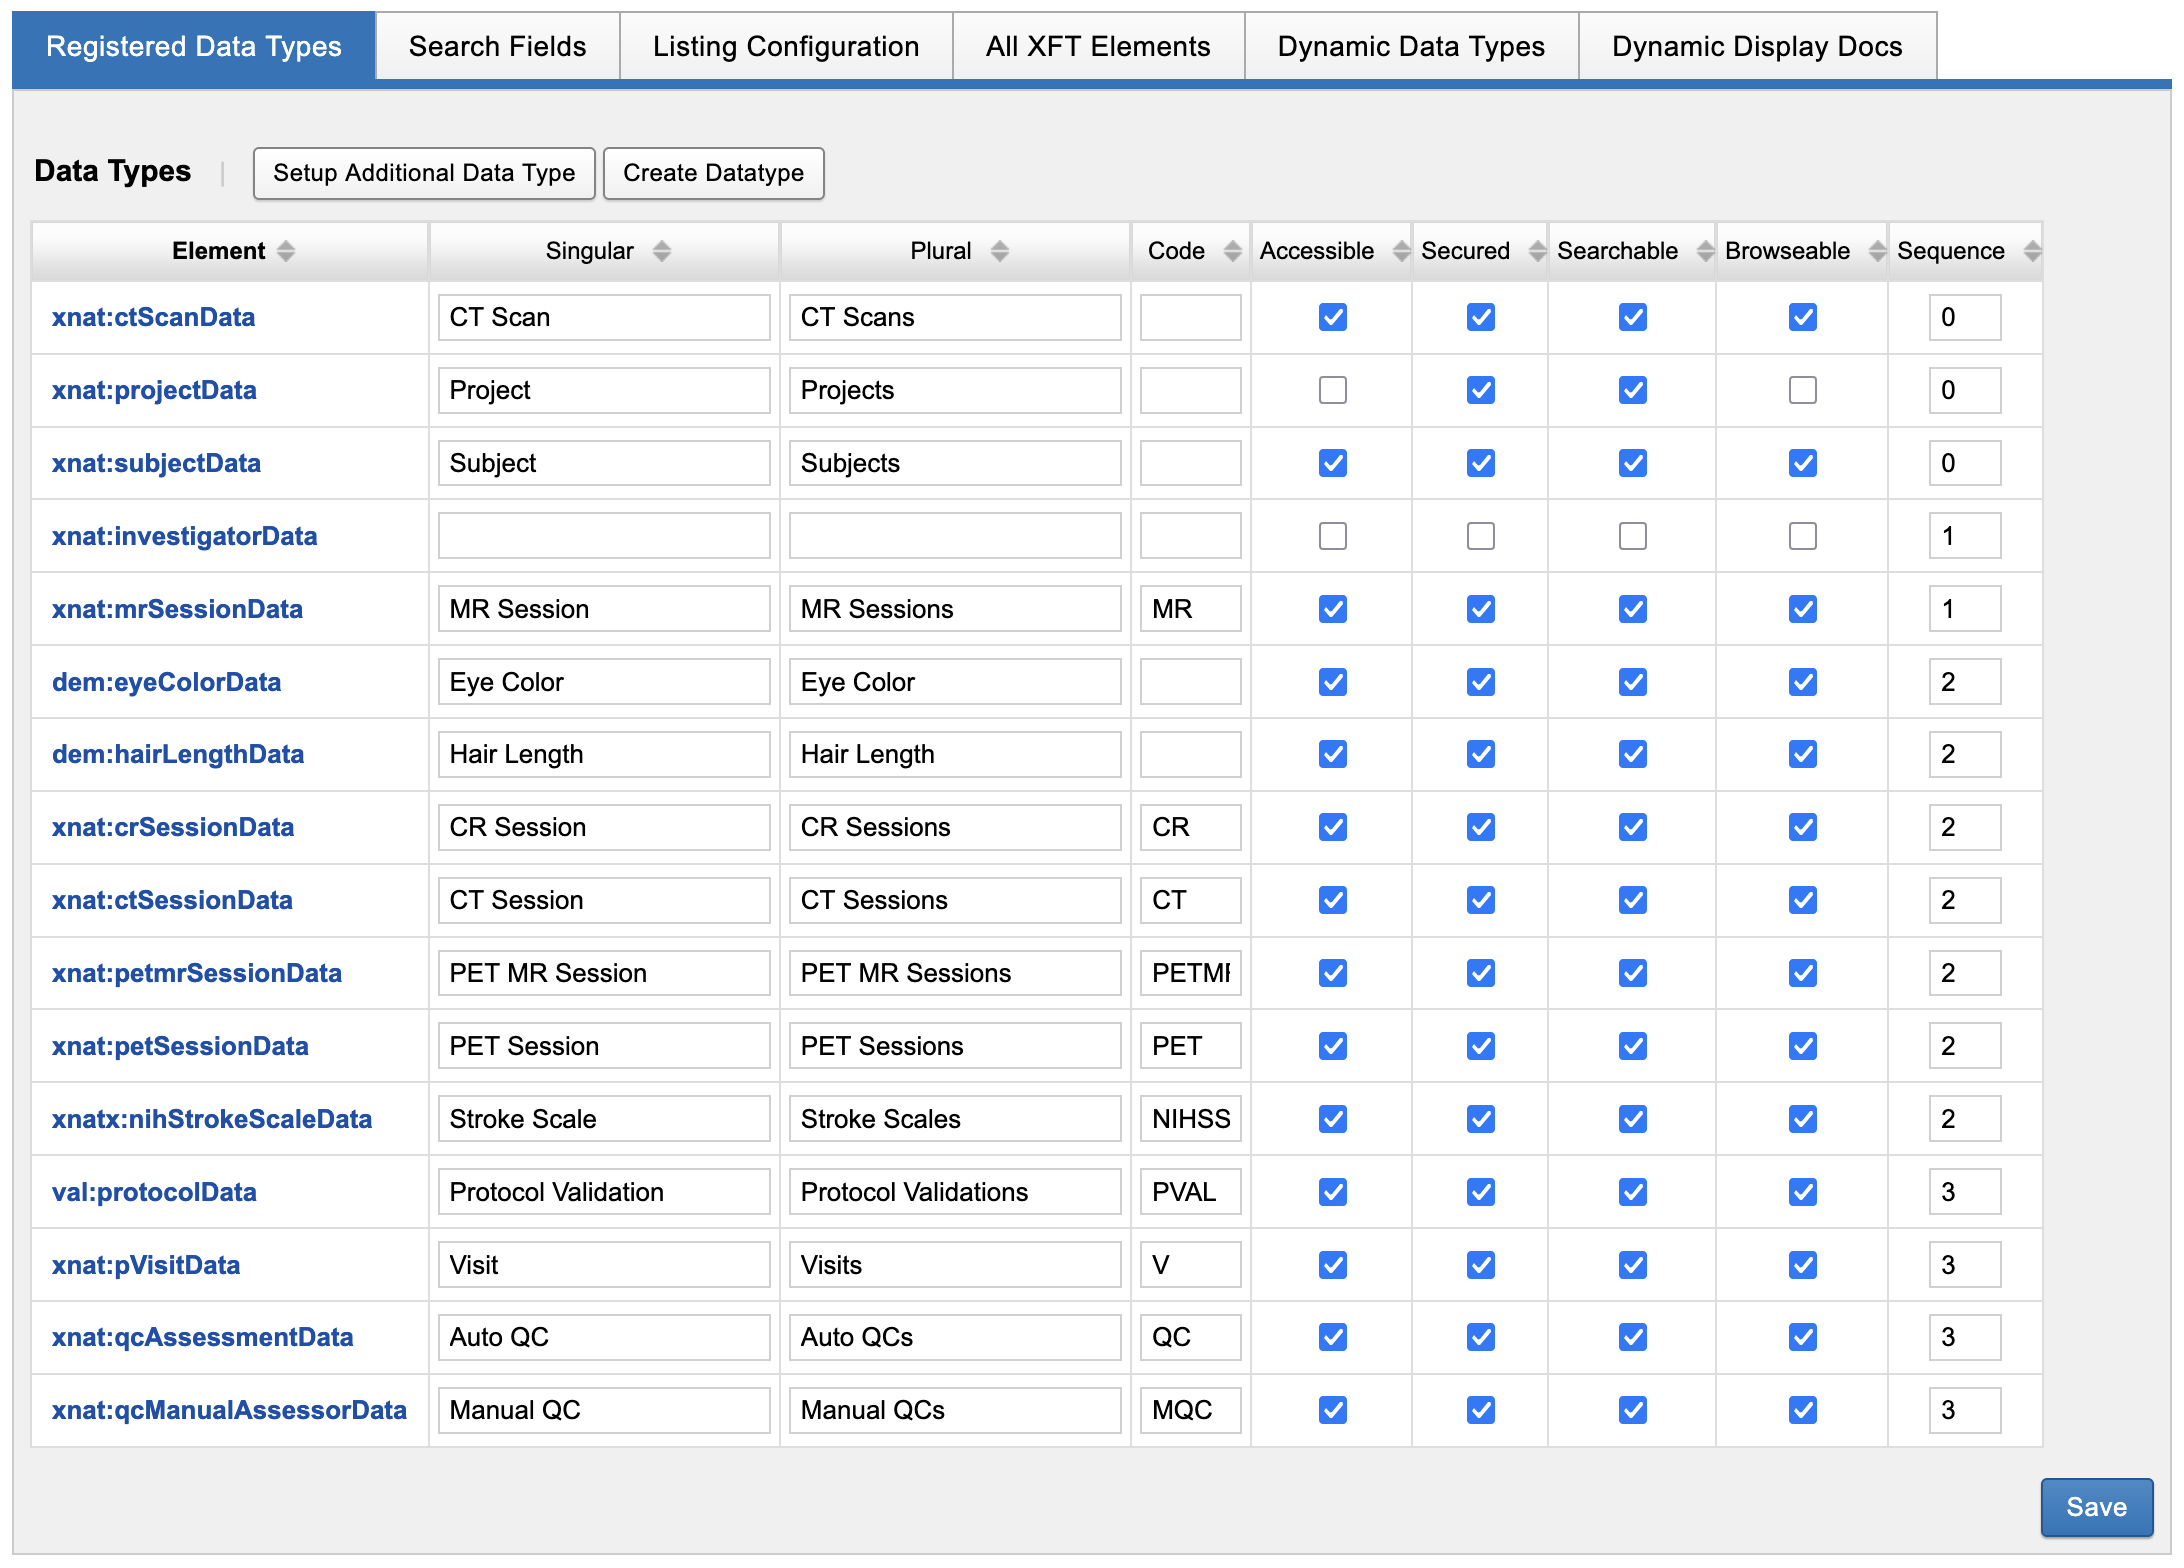Viewport: 2184px width, 1568px height.
Task: Open the xnat:projectData element link
Action: (154, 390)
